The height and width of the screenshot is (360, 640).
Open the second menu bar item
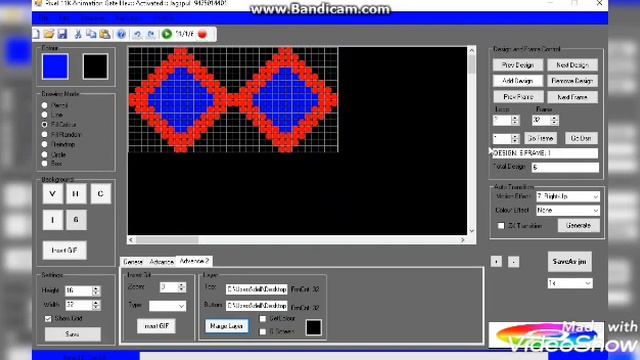click(x=64, y=18)
